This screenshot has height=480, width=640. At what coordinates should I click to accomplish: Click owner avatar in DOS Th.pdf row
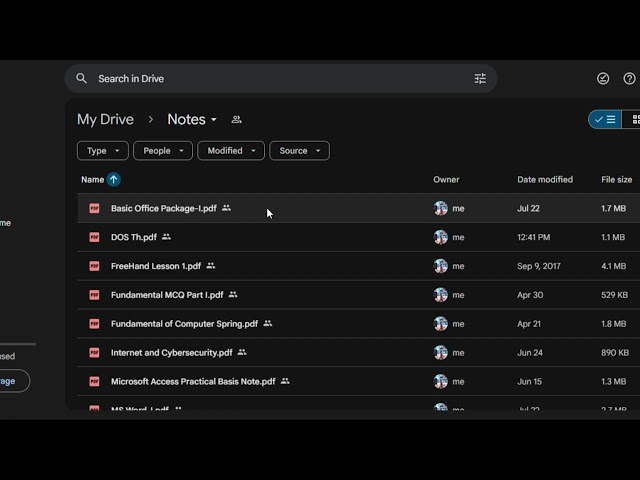[441, 237]
